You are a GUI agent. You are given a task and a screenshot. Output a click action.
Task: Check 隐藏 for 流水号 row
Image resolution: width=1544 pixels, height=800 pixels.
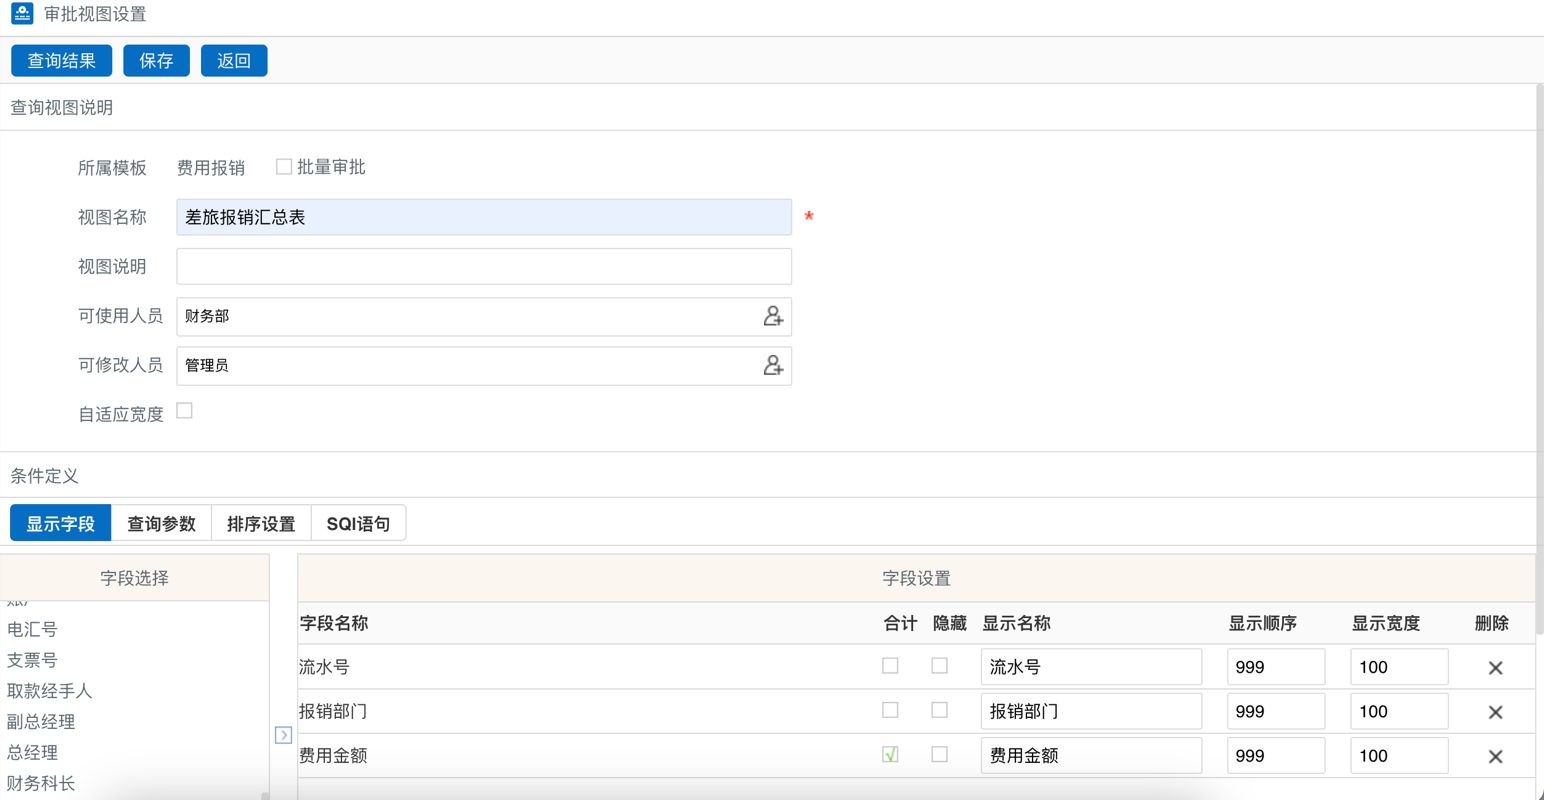[939, 666]
